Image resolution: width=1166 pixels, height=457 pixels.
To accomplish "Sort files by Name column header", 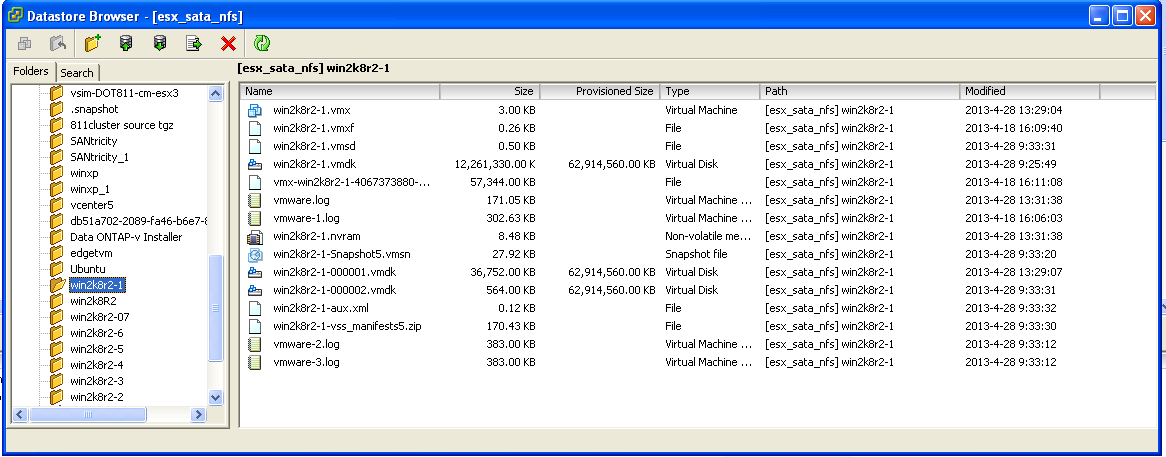I will (340, 91).
